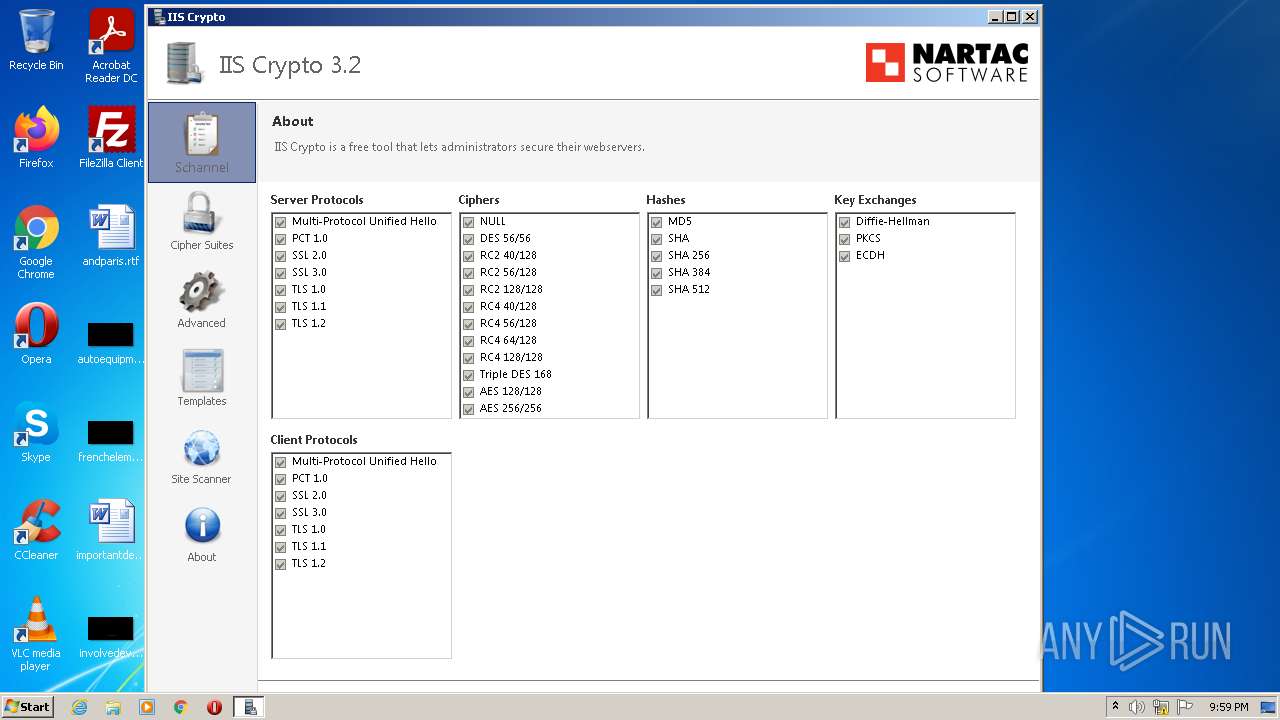
Task: Open the Templates section
Action: coord(201,377)
